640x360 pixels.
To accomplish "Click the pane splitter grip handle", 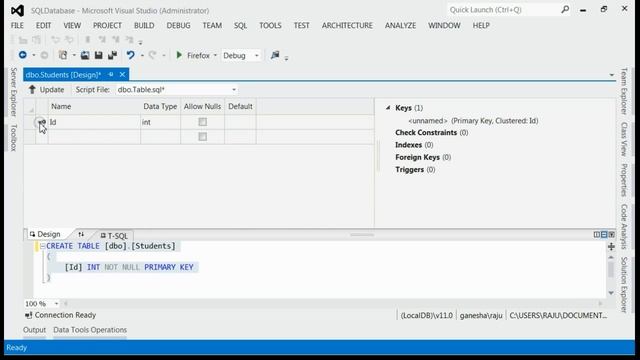I will (x=362, y=235).
